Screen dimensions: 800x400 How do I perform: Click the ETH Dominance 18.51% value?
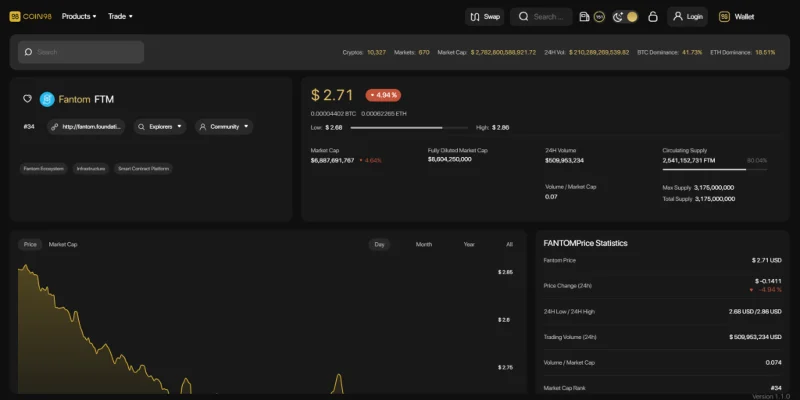pos(765,52)
